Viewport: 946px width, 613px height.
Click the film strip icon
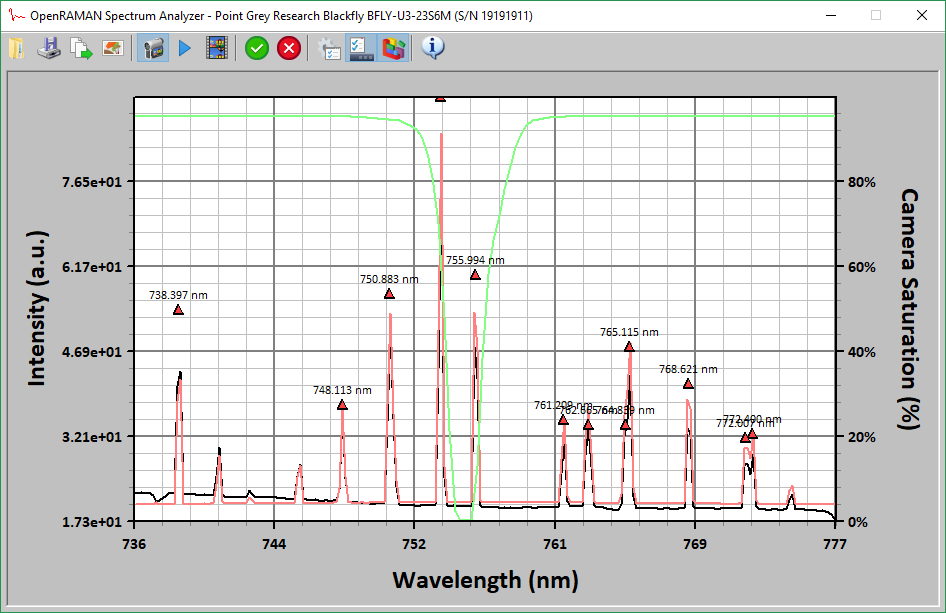pyautogui.click(x=216, y=48)
